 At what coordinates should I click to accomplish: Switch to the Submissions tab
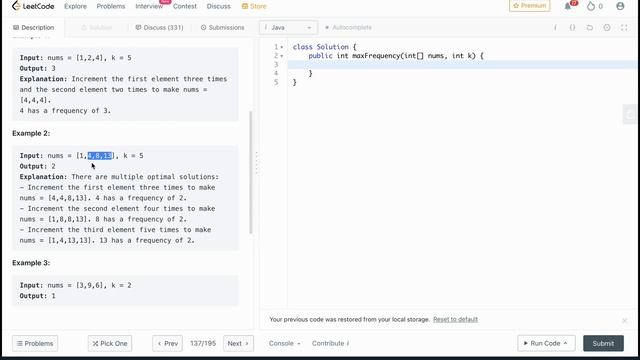point(222,27)
